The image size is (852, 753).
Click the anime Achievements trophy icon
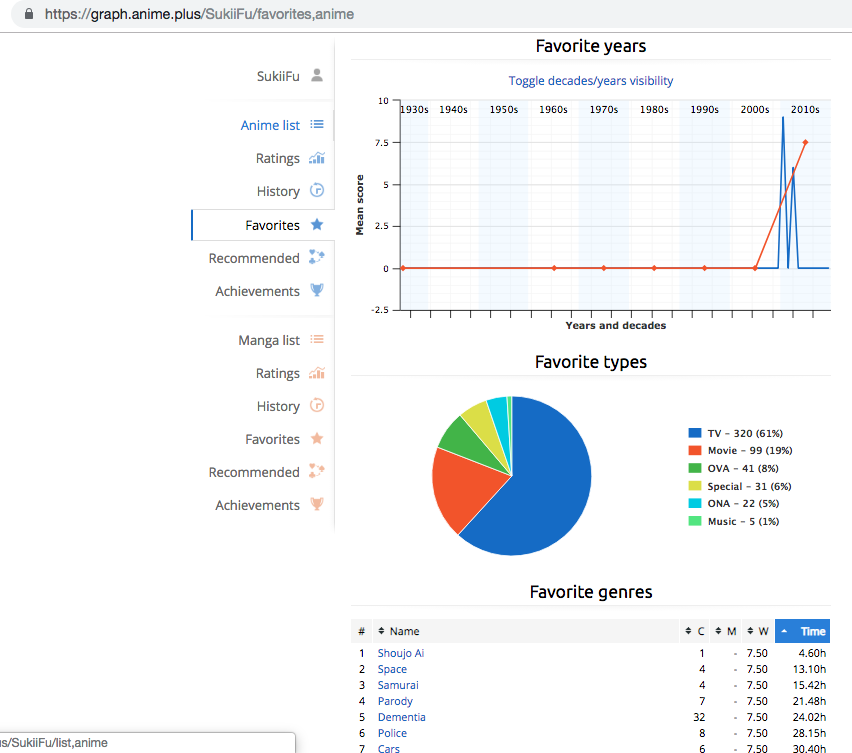click(x=317, y=291)
